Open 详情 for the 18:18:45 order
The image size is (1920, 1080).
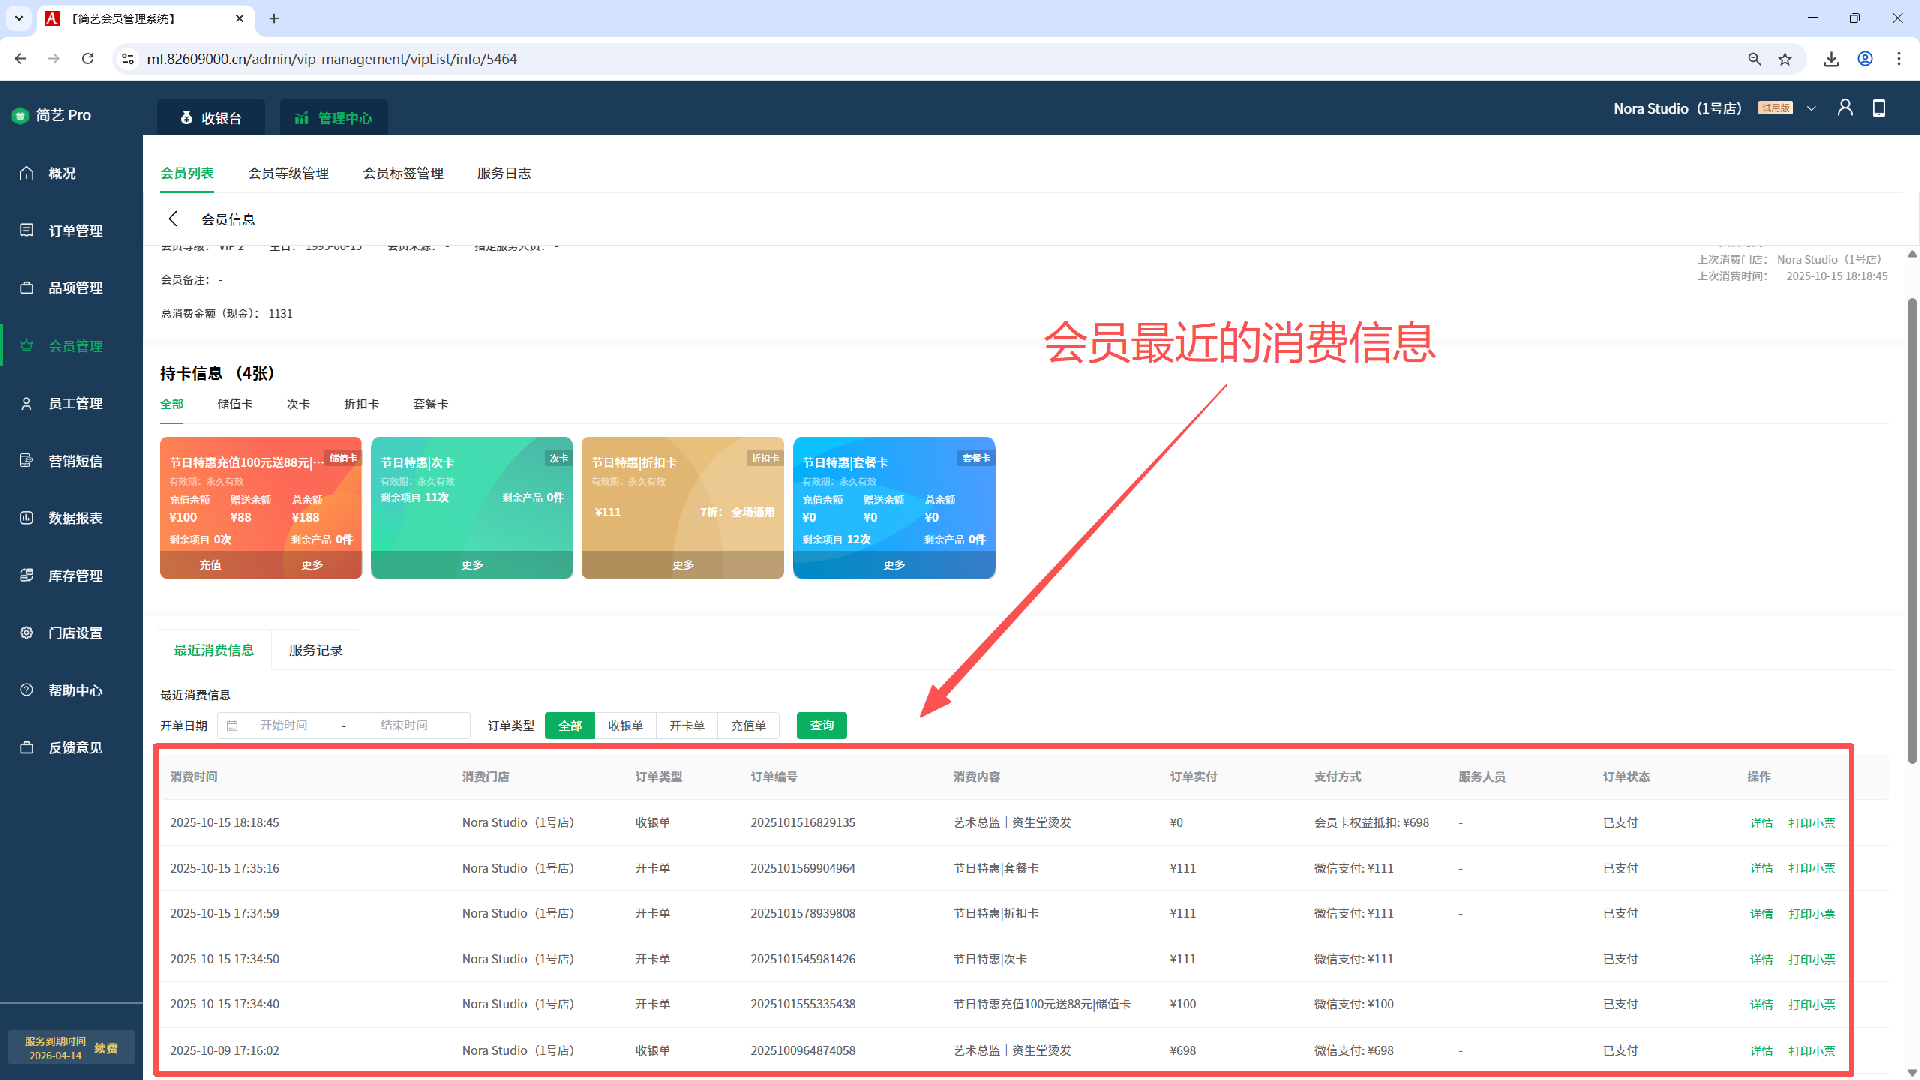coord(1762,823)
